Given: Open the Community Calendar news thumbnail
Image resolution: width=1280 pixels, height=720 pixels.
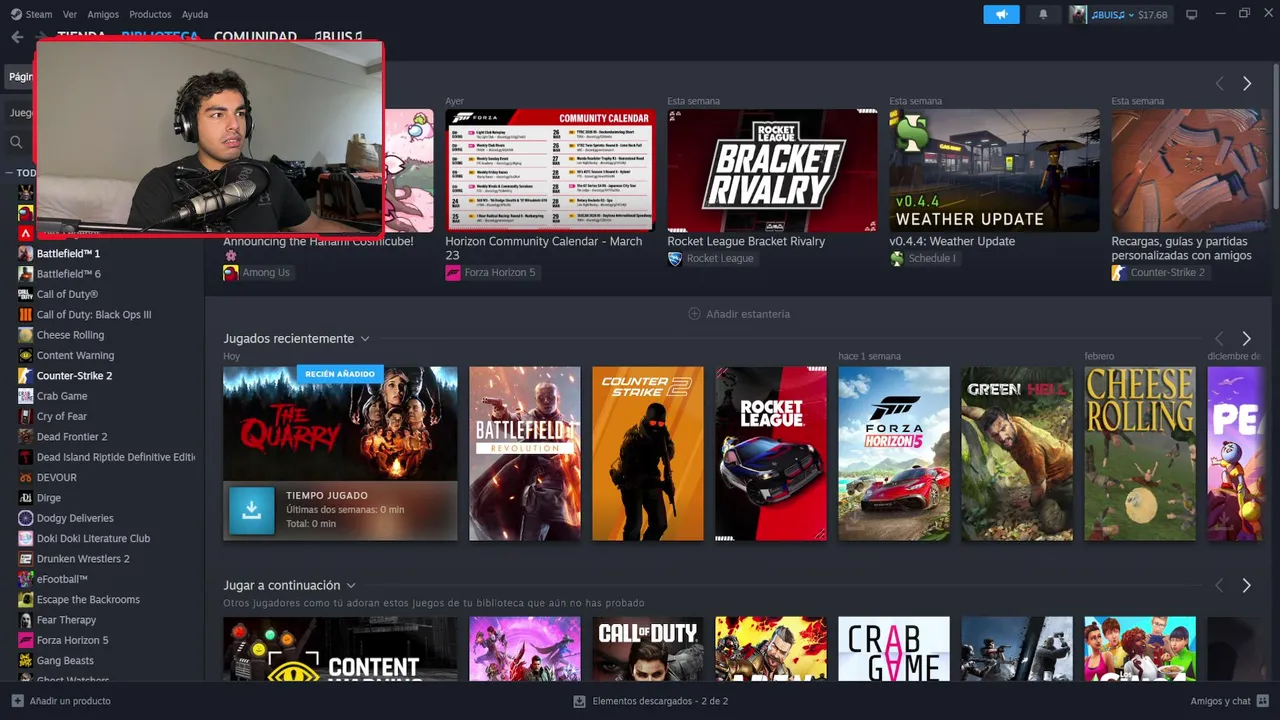Looking at the screenshot, I should click(x=550, y=170).
